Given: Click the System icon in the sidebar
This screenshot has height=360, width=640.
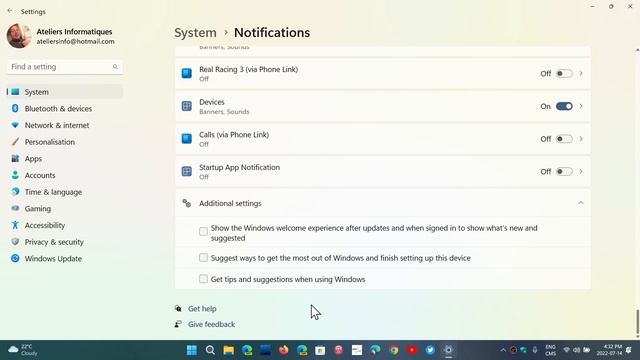Looking at the screenshot, I should point(15,92).
